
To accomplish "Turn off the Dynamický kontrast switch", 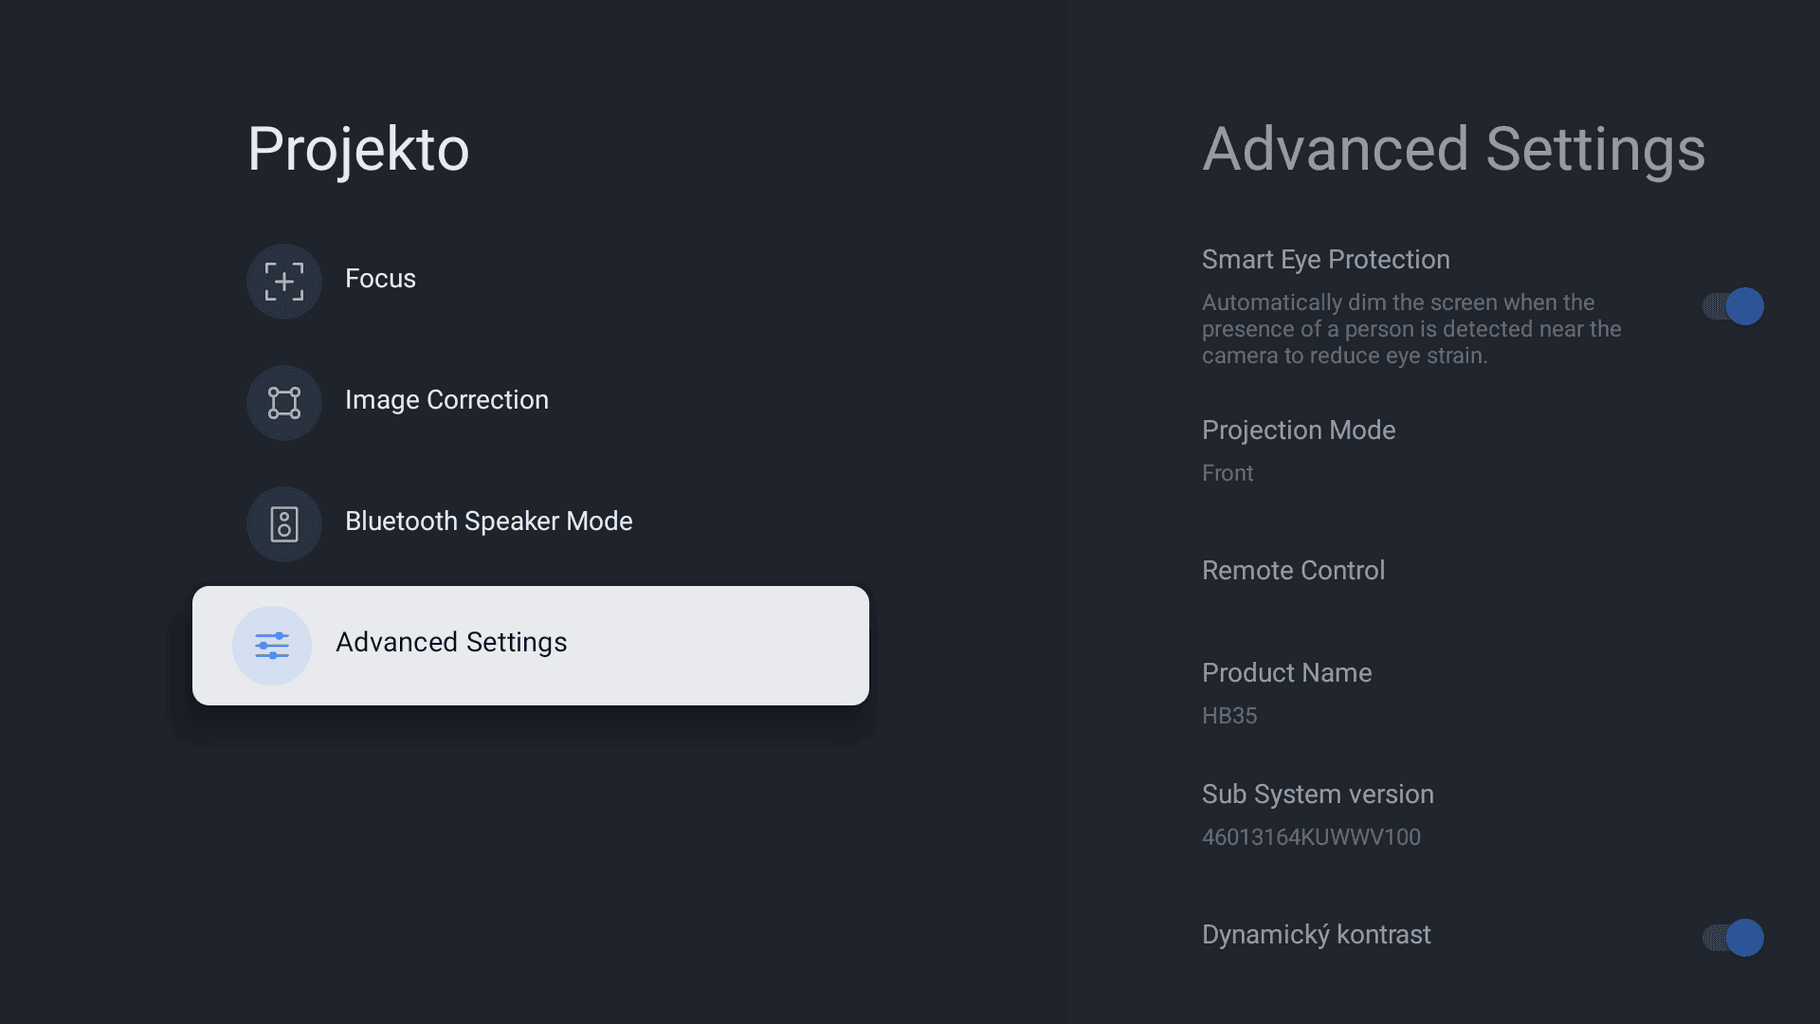I will tap(1733, 937).
